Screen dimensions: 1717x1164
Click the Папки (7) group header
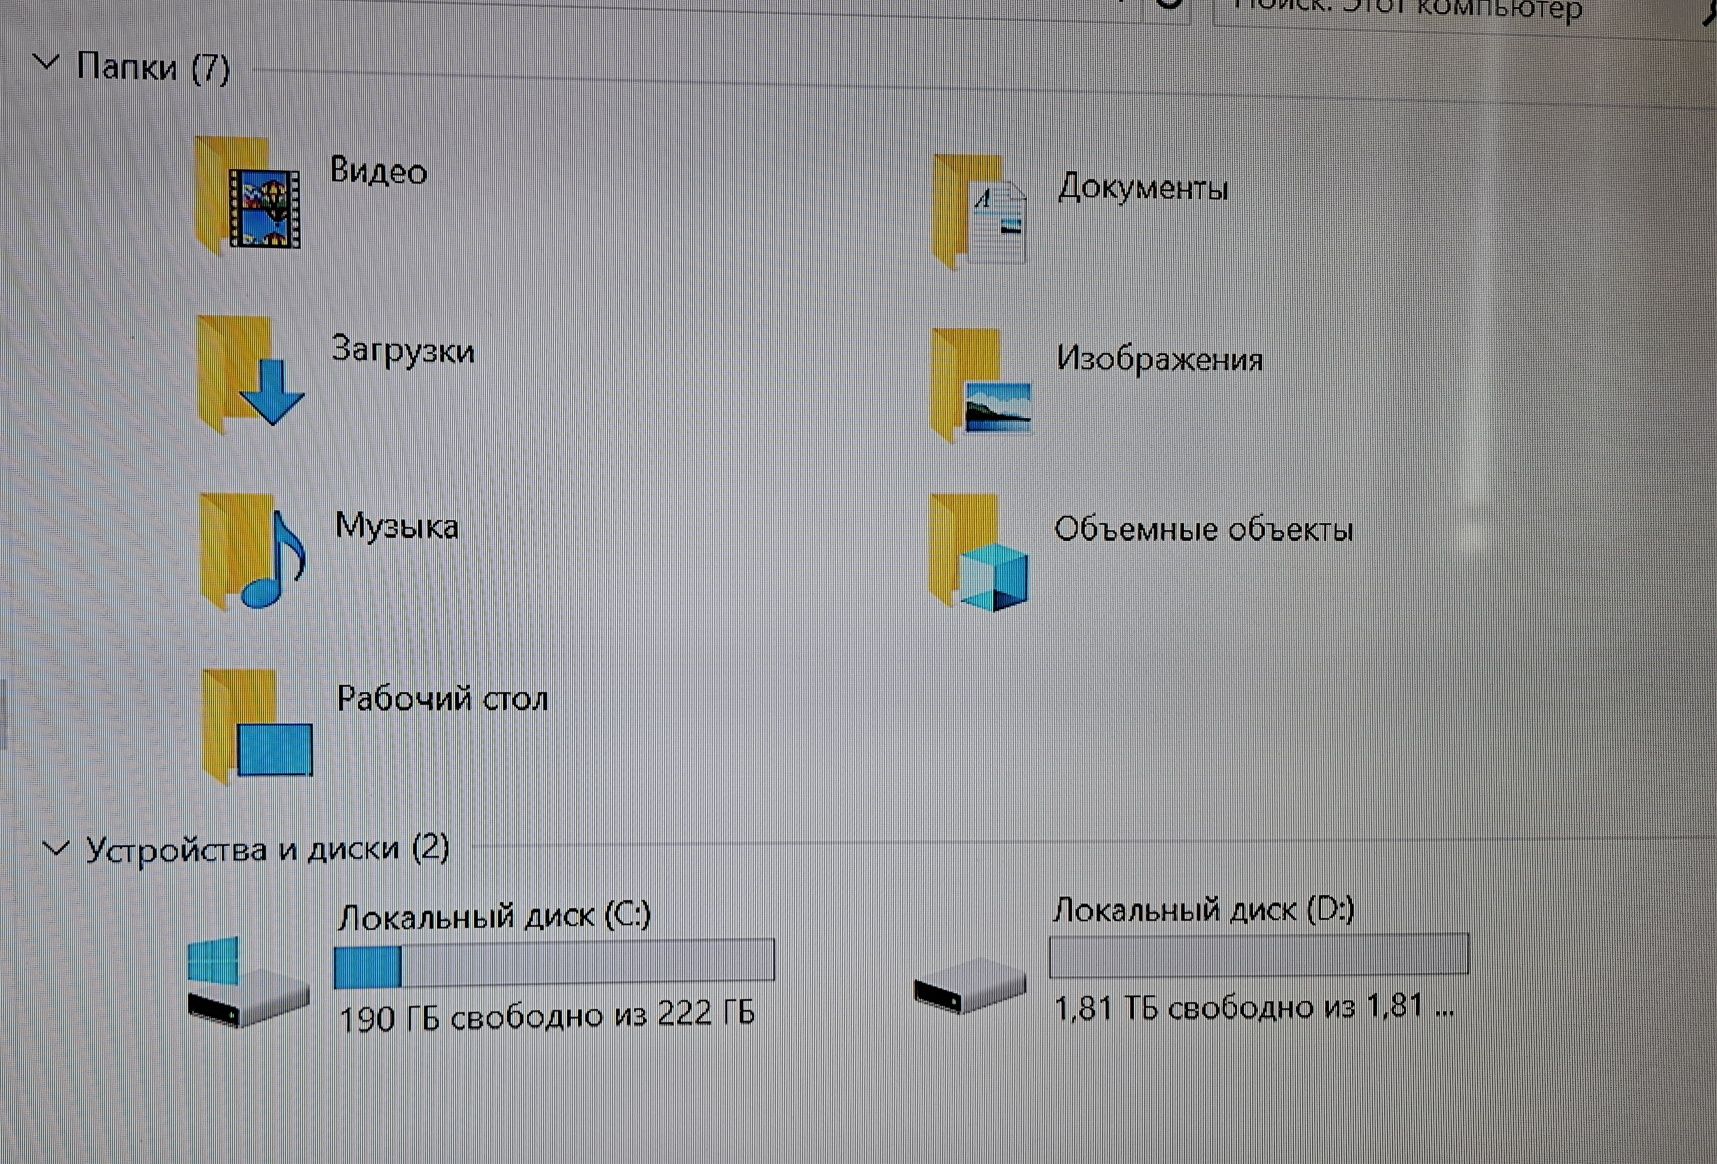153,68
